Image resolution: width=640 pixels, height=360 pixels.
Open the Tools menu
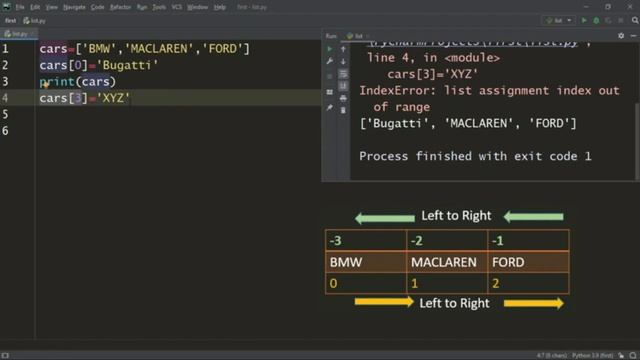159,7
